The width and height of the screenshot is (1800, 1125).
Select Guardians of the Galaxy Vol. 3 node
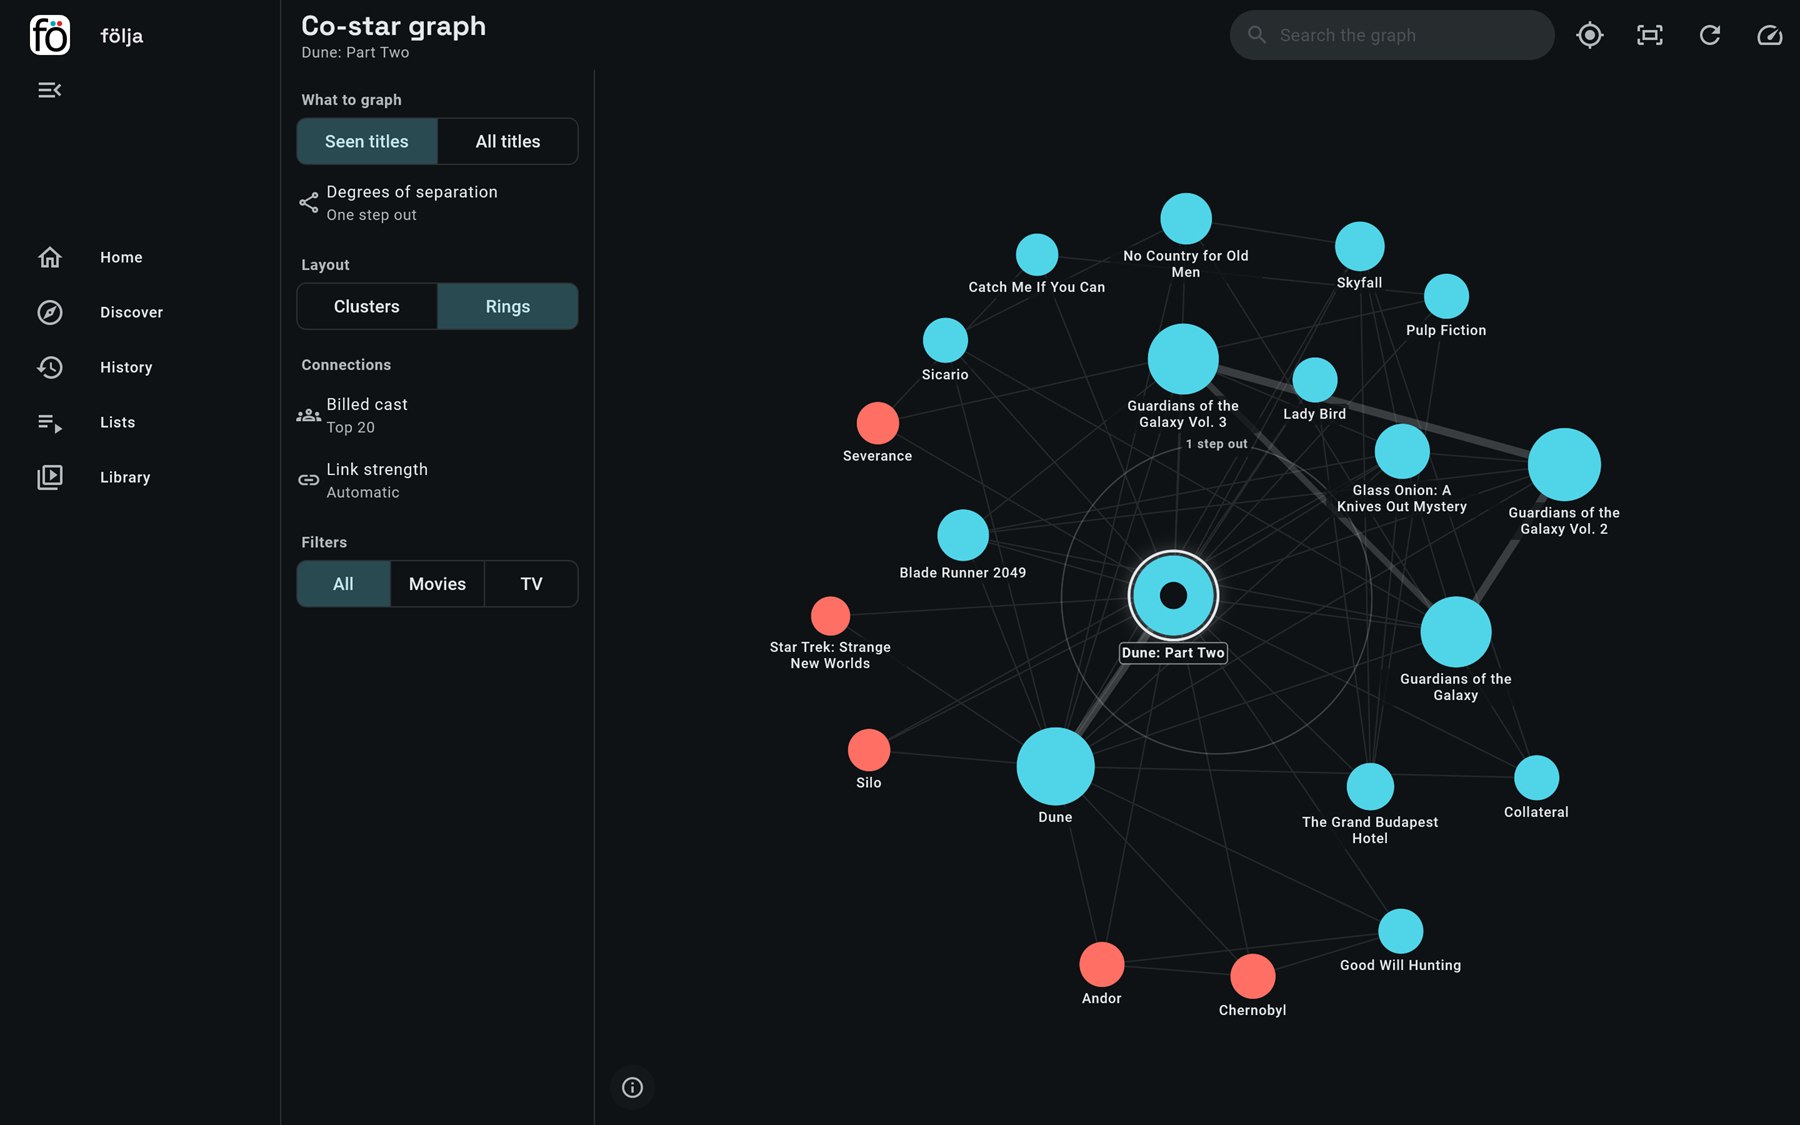1183,359
